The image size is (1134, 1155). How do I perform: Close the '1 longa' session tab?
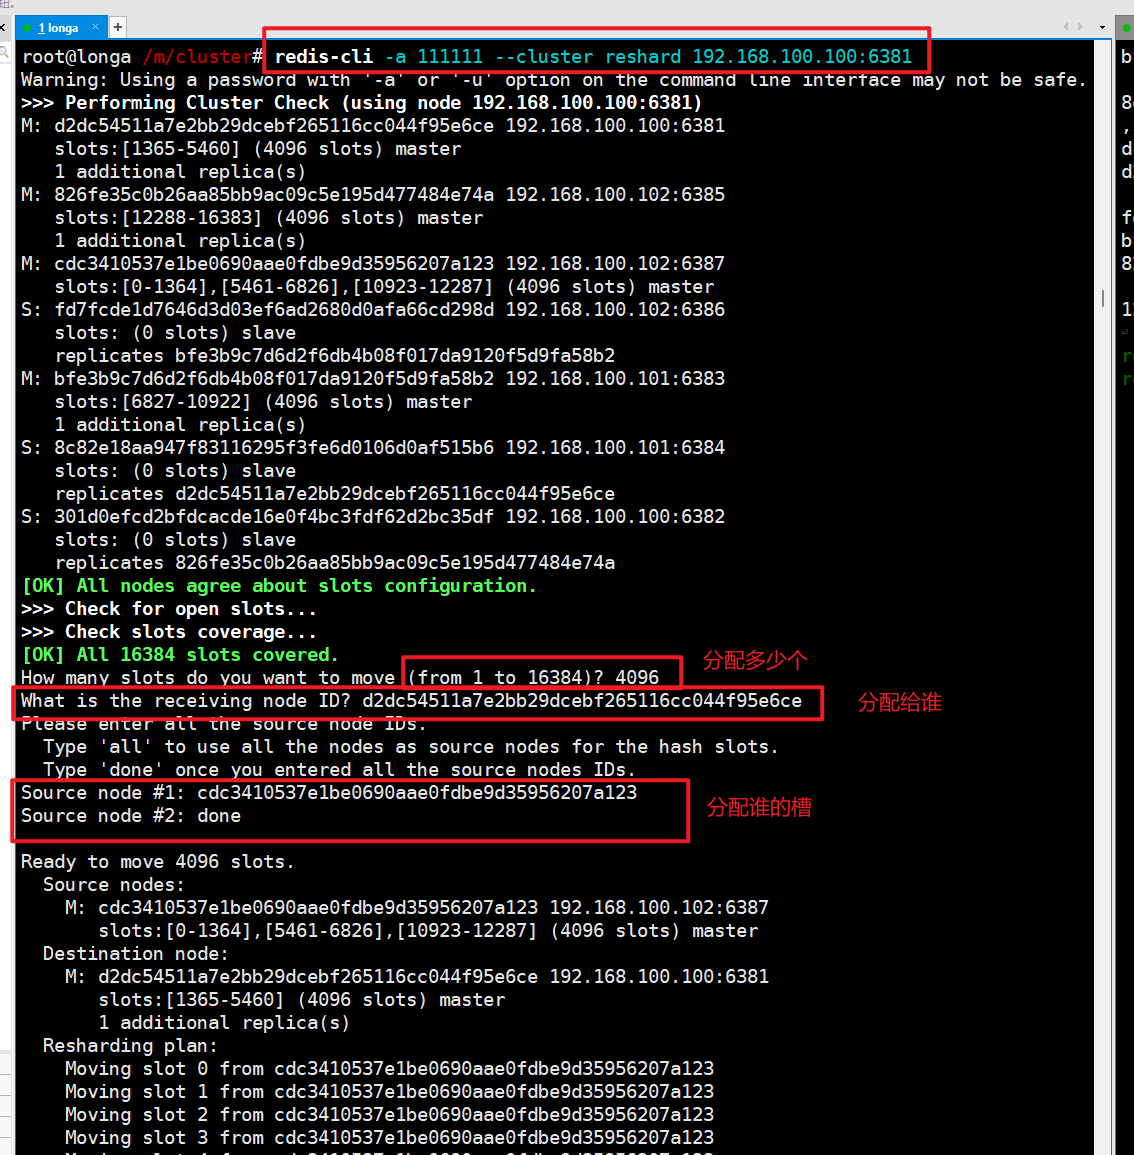[95, 27]
